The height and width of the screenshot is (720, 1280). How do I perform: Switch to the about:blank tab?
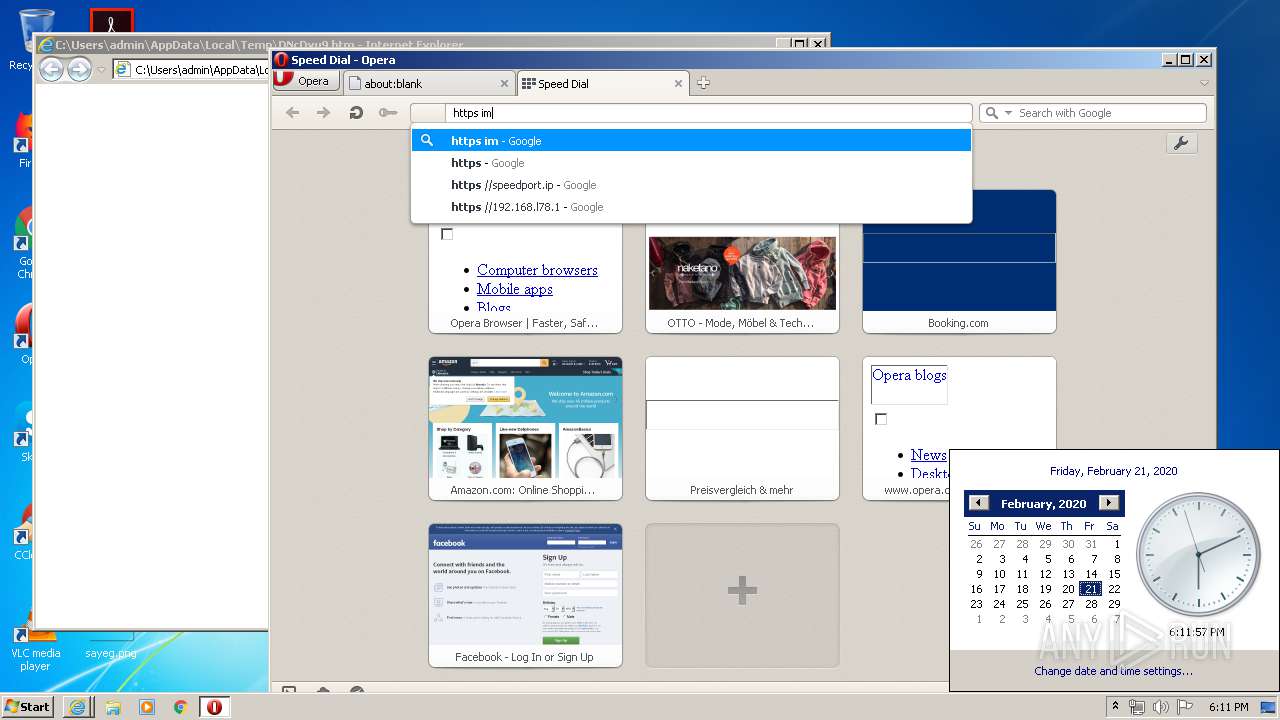(x=430, y=84)
